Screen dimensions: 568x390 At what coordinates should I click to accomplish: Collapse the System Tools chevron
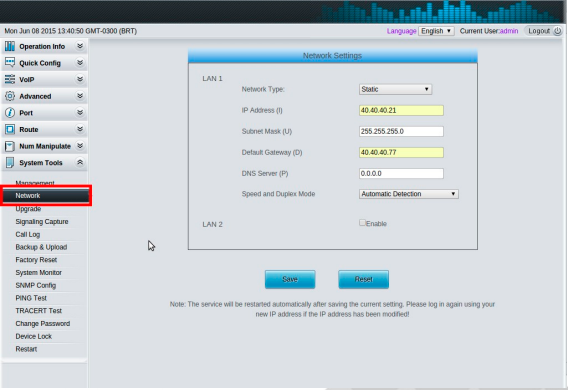click(80, 163)
